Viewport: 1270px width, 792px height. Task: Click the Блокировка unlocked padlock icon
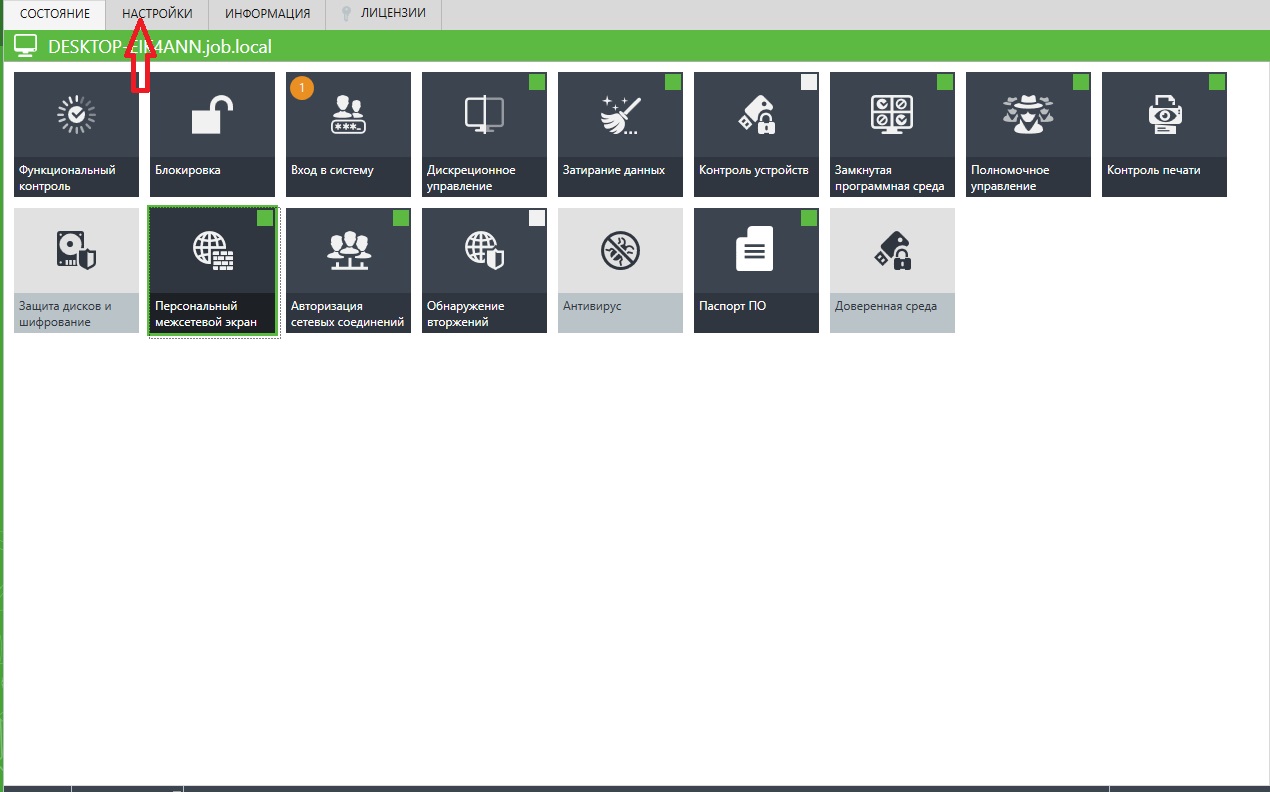point(212,115)
